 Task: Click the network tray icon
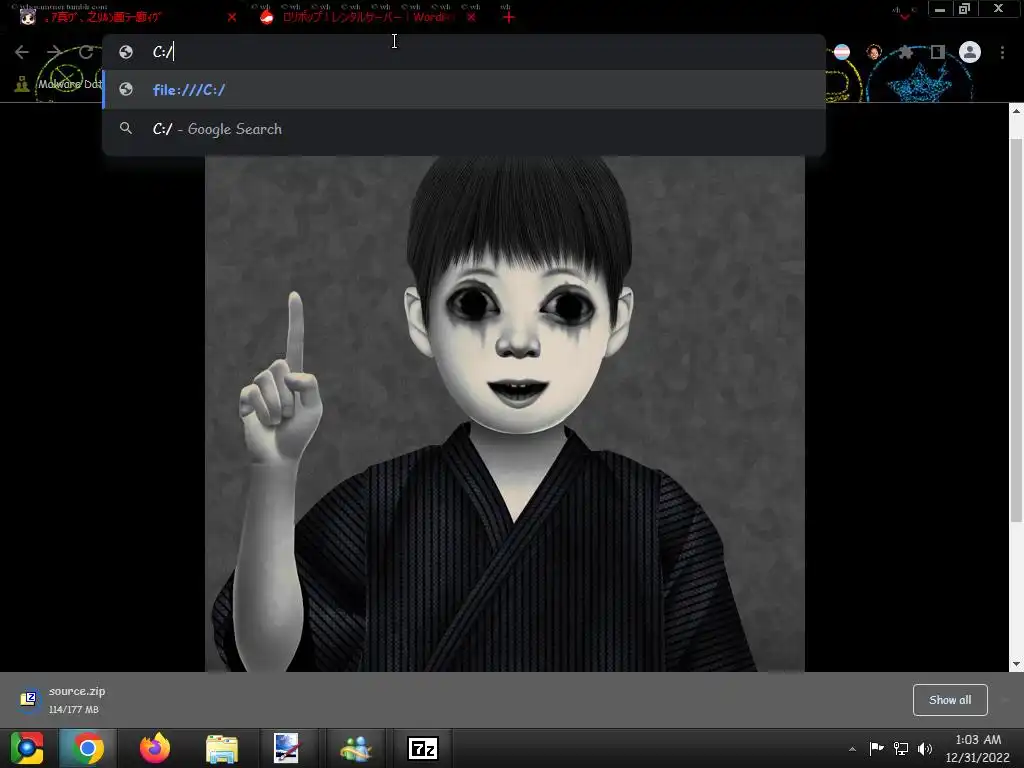coord(901,748)
